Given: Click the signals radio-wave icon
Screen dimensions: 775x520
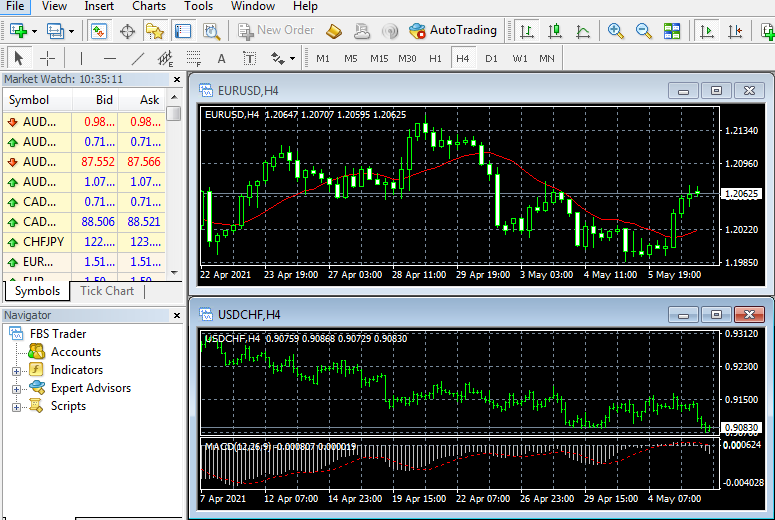Looking at the screenshot, I should tap(390, 31).
